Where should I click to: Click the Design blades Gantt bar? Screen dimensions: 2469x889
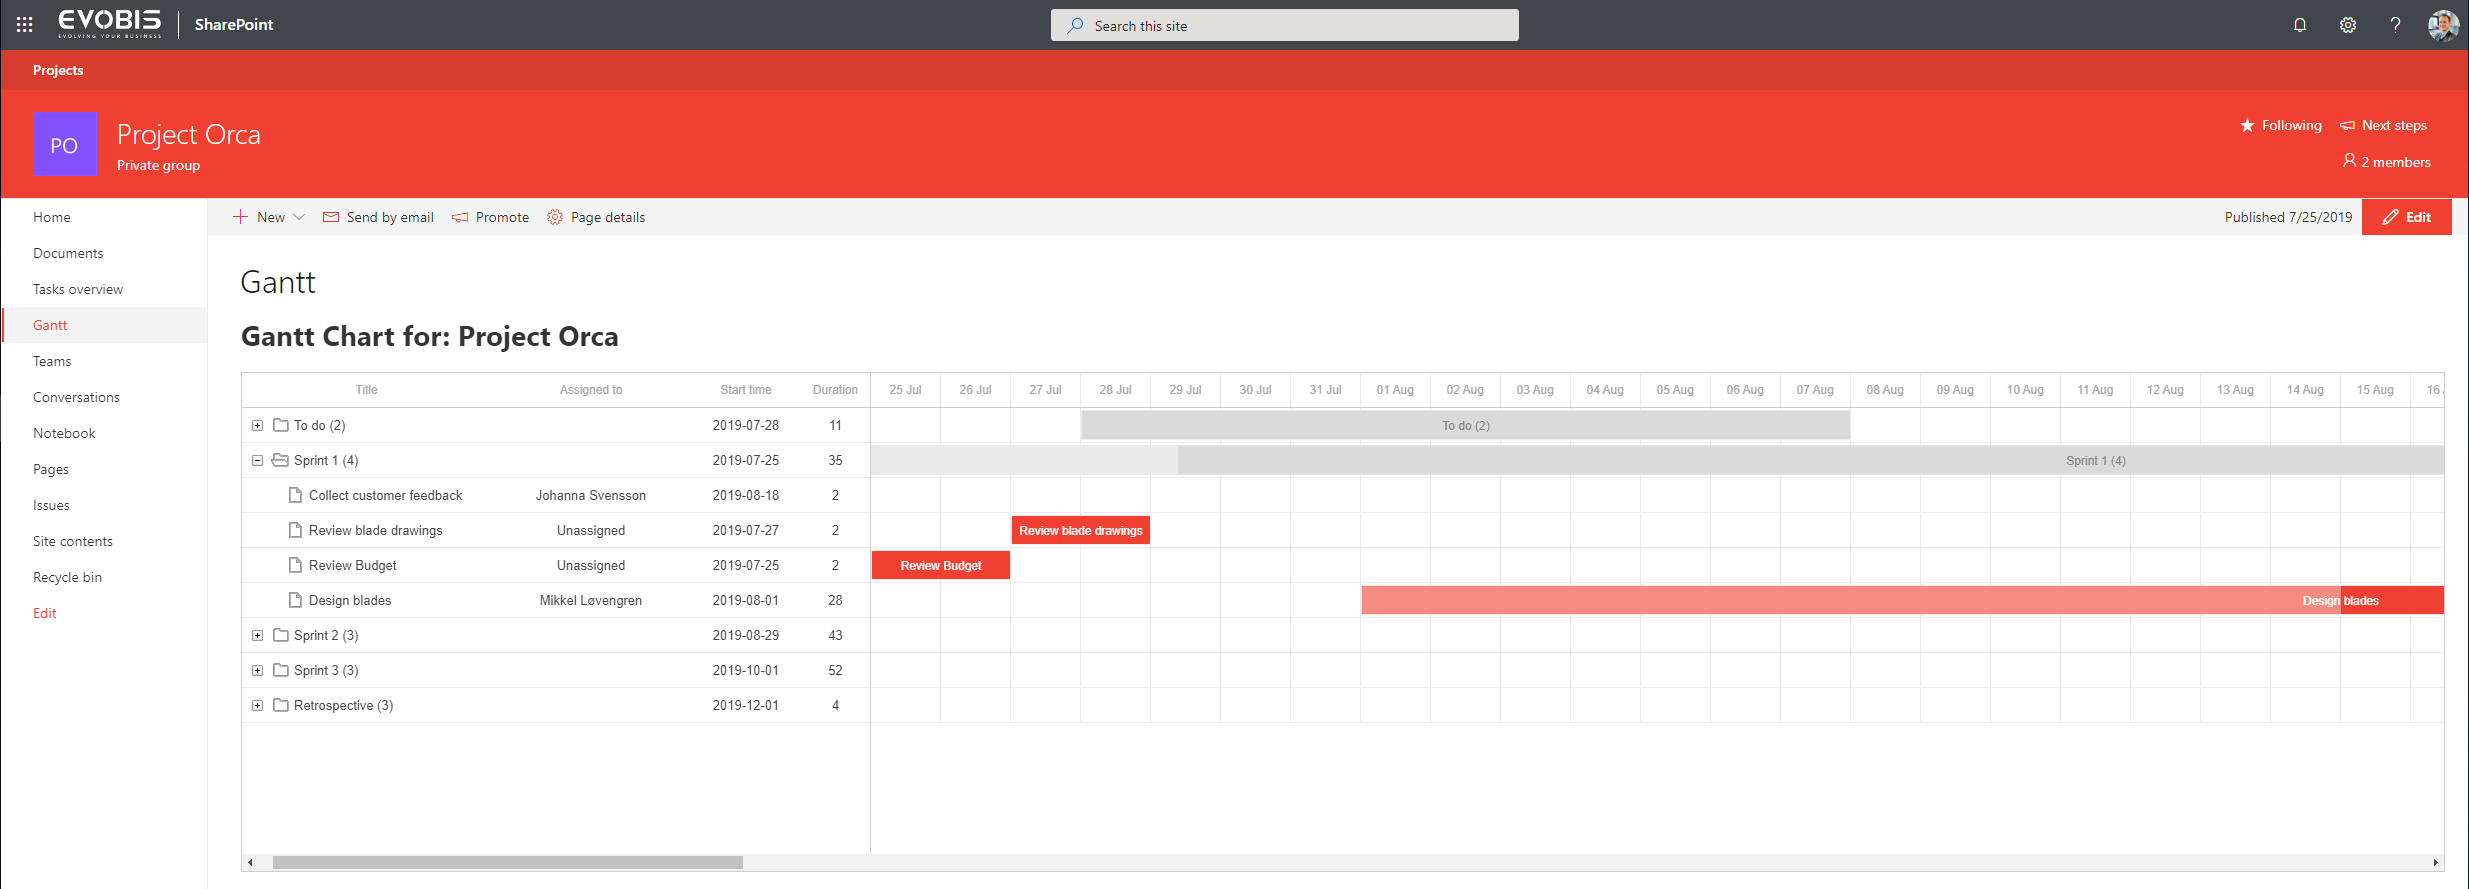(x=1900, y=600)
